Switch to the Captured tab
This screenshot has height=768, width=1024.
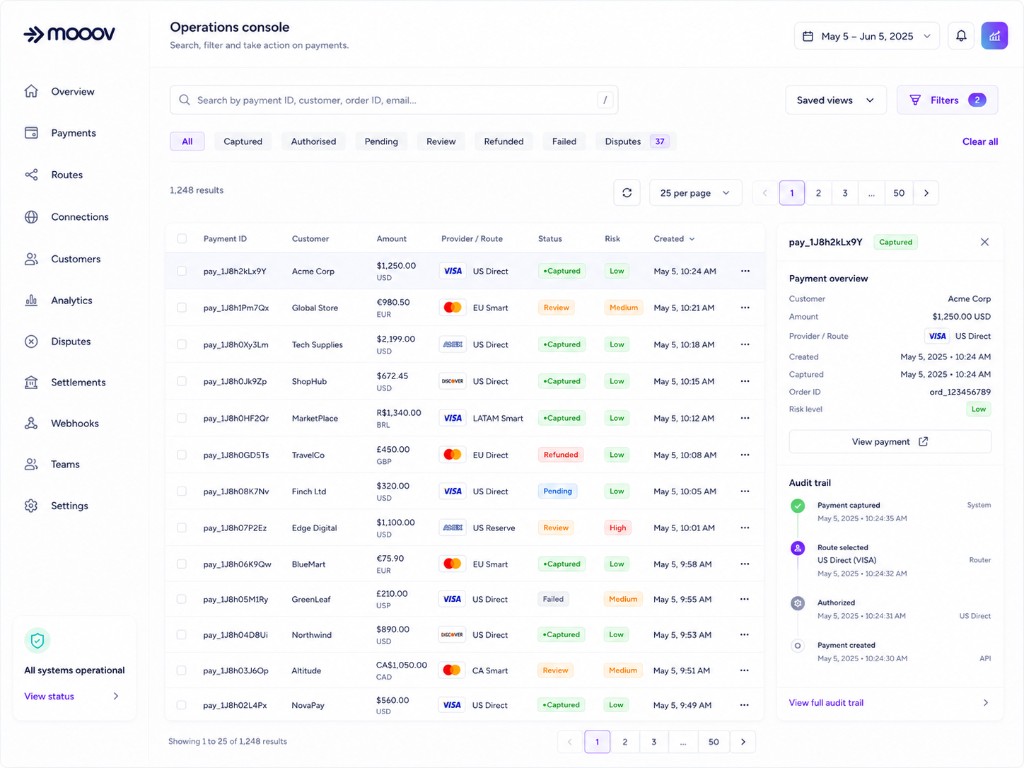click(243, 142)
